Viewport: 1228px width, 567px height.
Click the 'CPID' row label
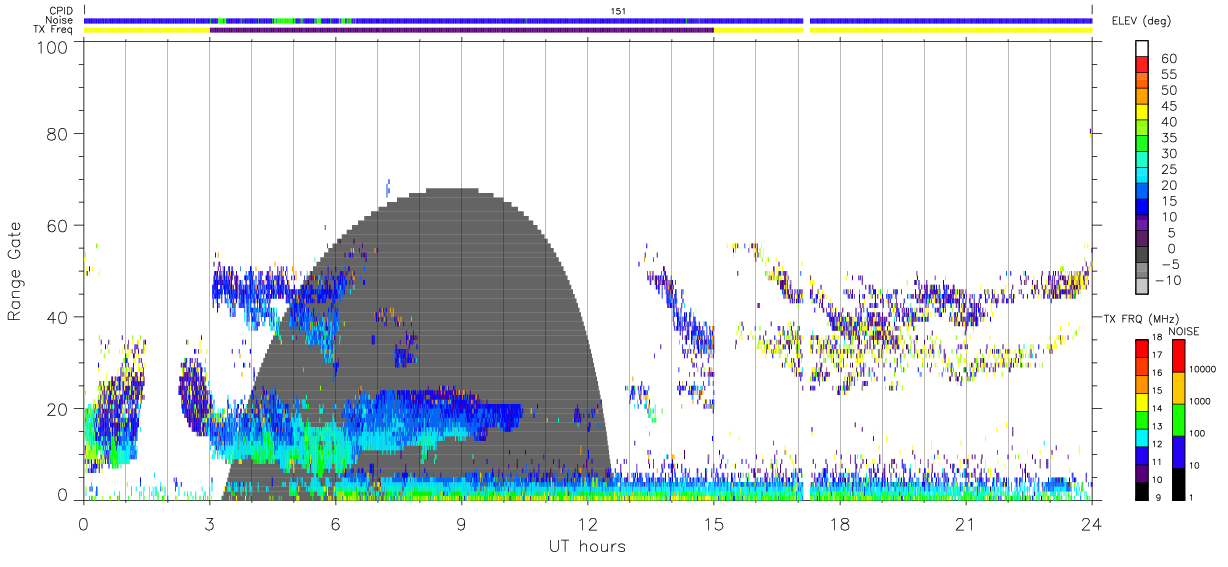pyautogui.click(x=62, y=10)
